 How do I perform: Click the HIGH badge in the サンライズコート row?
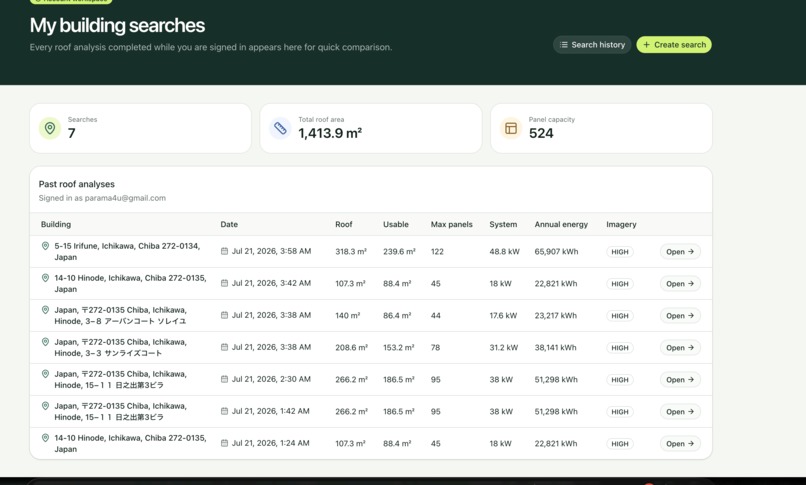[620, 348]
